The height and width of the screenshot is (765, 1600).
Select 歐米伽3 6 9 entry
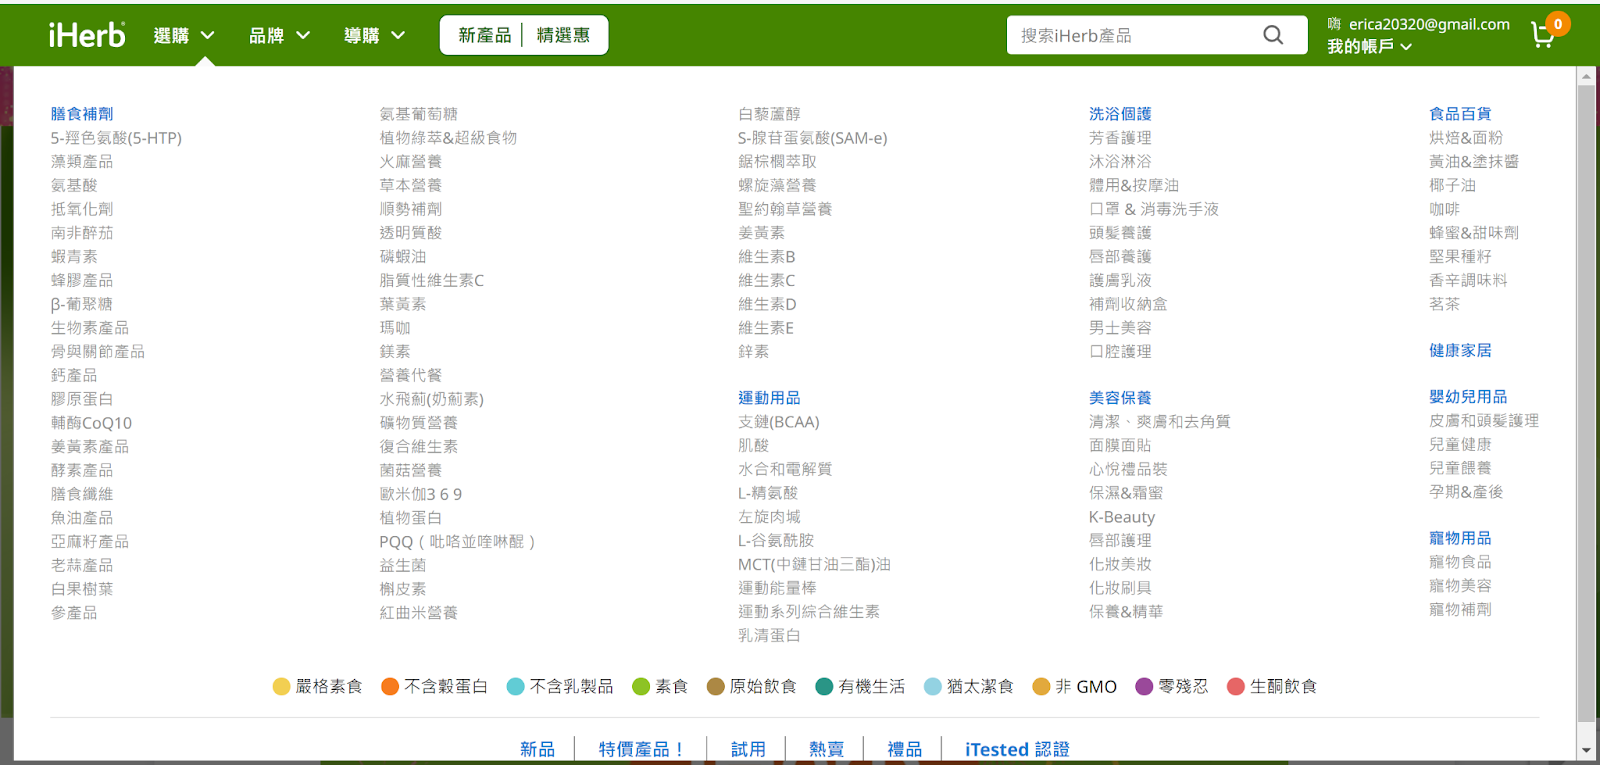point(421,494)
